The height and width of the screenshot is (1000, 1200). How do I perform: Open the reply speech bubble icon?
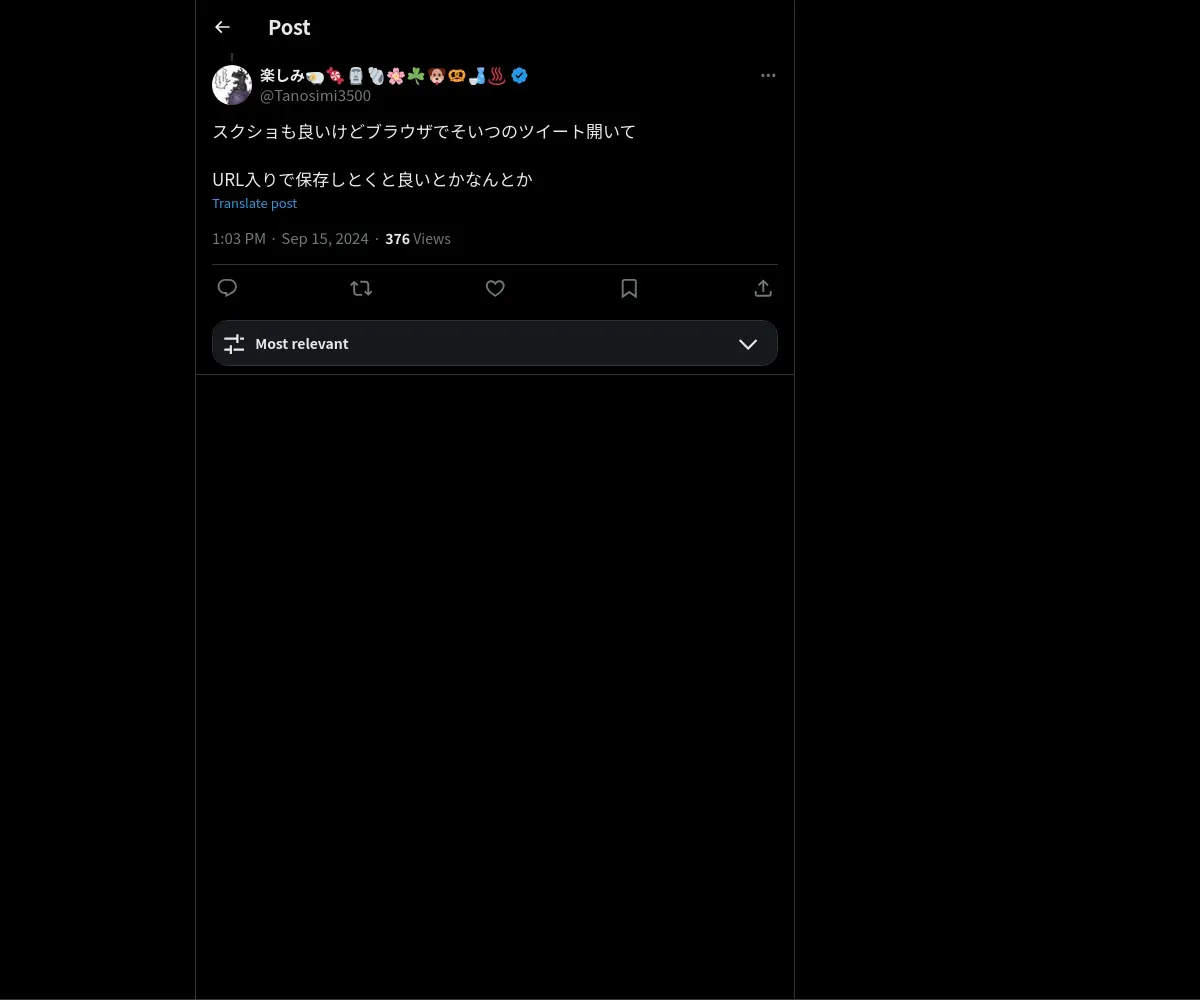[x=227, y=288]
